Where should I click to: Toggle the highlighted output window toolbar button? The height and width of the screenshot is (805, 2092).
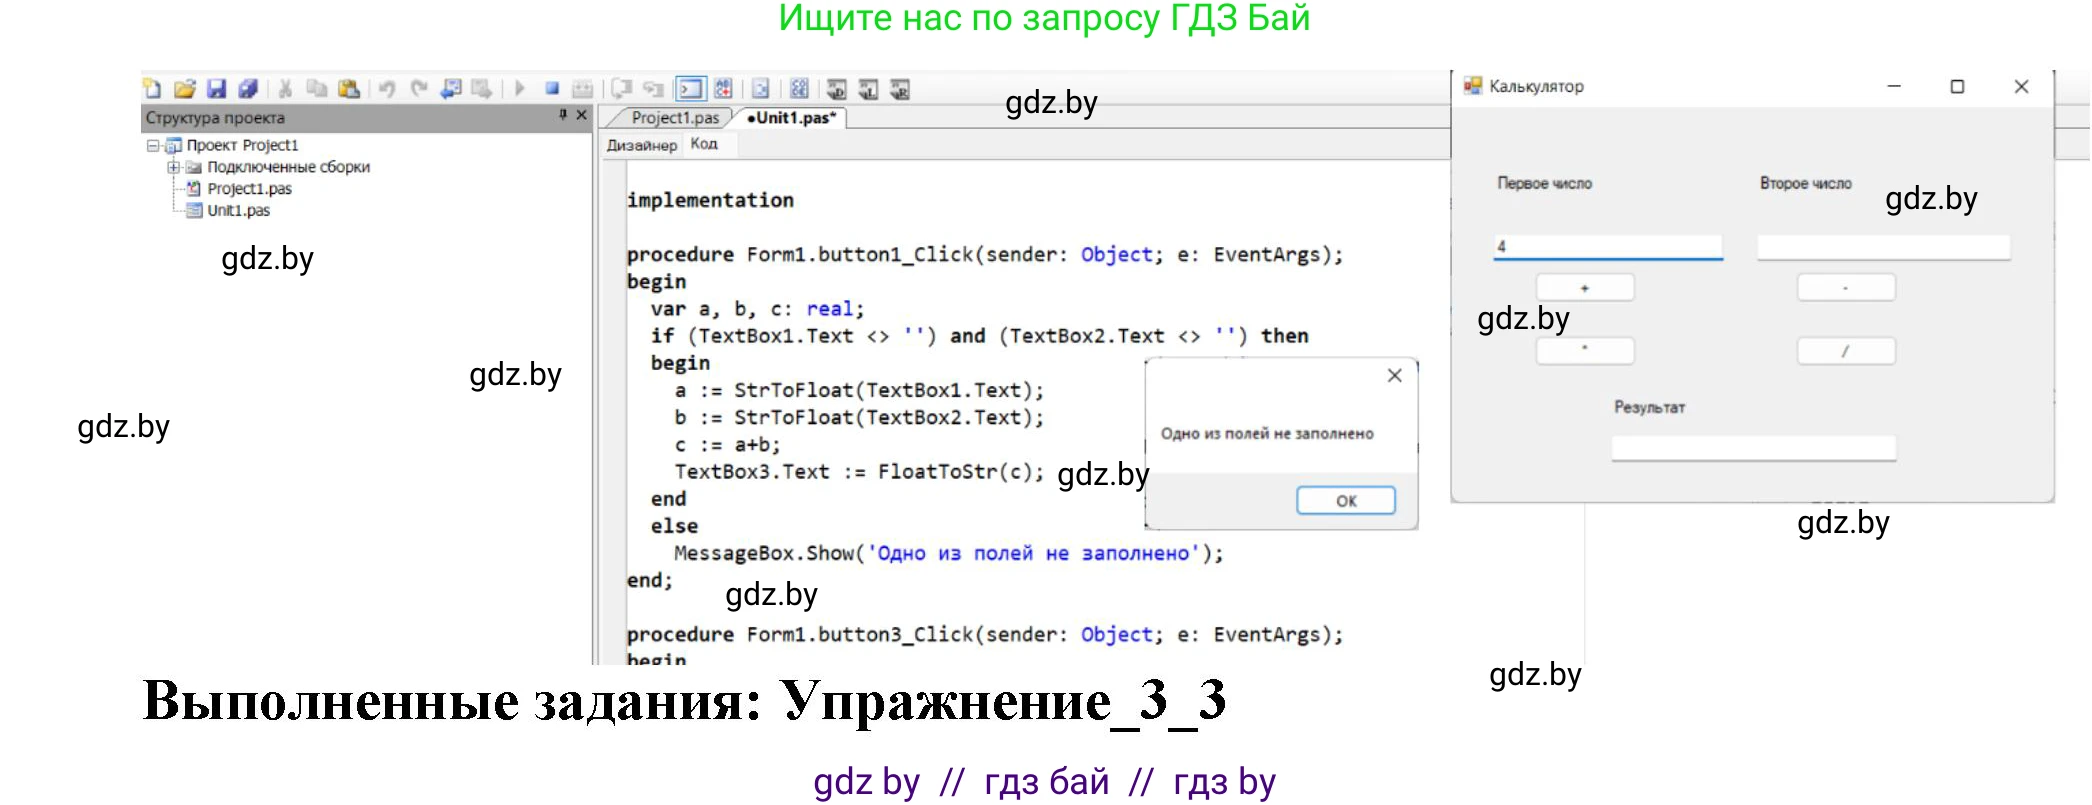(690, 89)
